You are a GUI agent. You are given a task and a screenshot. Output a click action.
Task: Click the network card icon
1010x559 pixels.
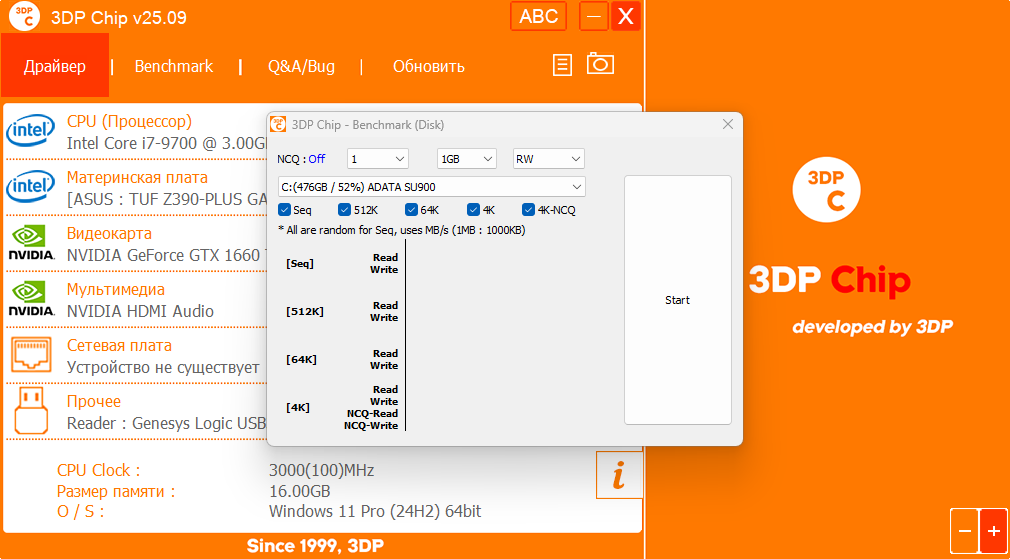(x=31, y=355)
